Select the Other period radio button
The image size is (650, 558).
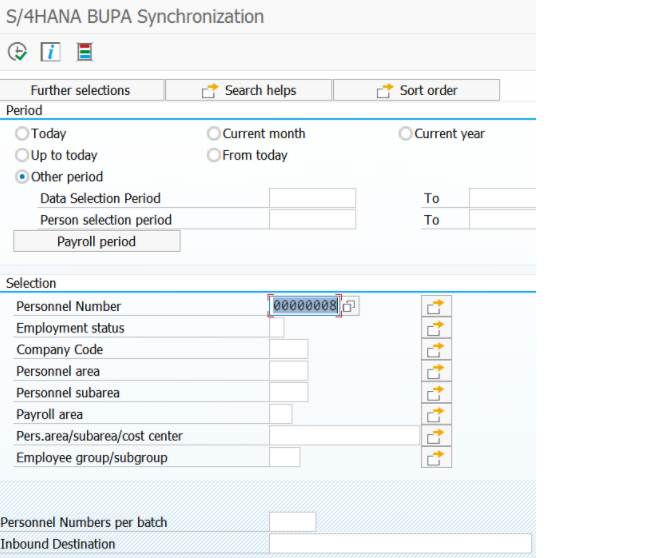[22, 177]
